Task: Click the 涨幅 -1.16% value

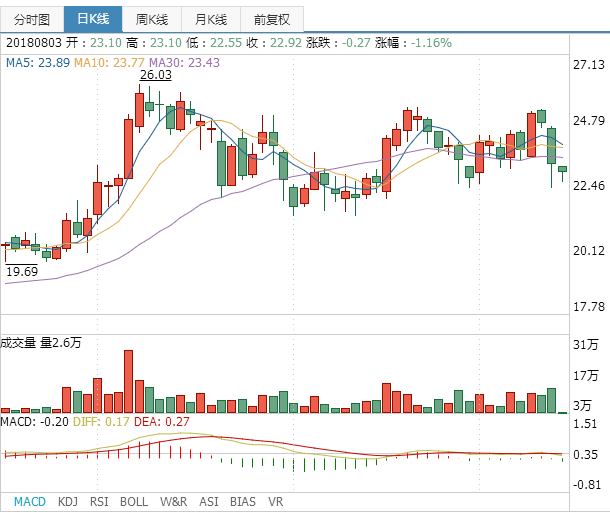Action: [413, 42]
